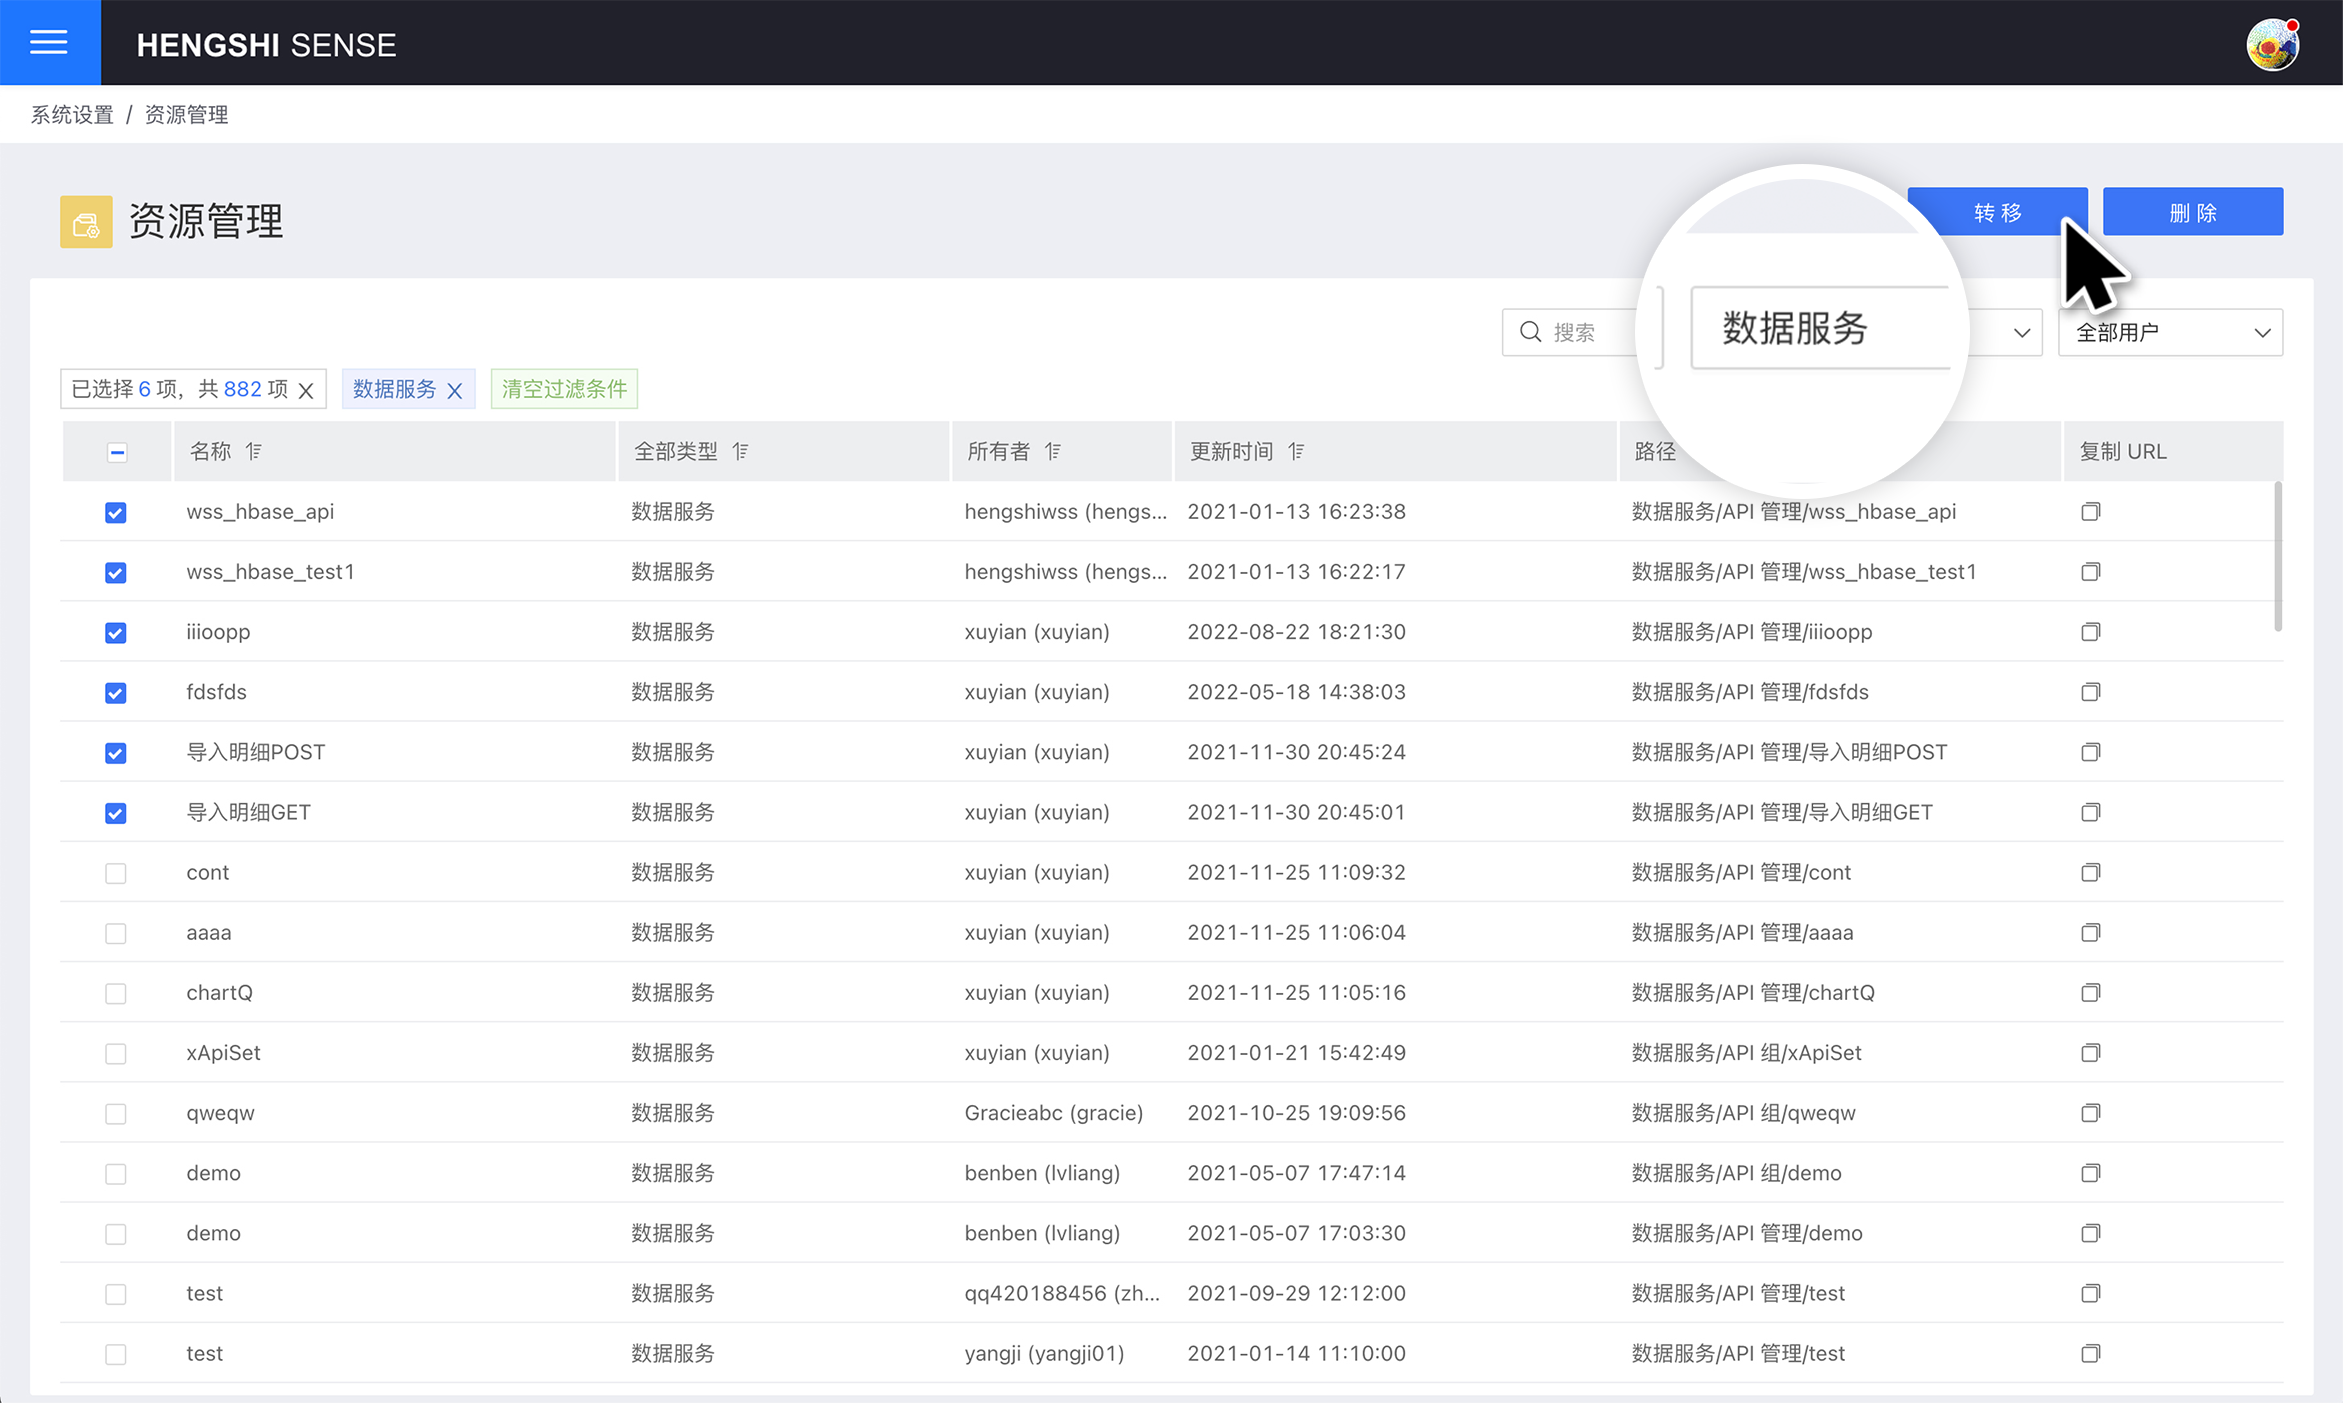Check the cont row checkbox
Viewport: 2343px width, 1403px height.
point(116,873)
